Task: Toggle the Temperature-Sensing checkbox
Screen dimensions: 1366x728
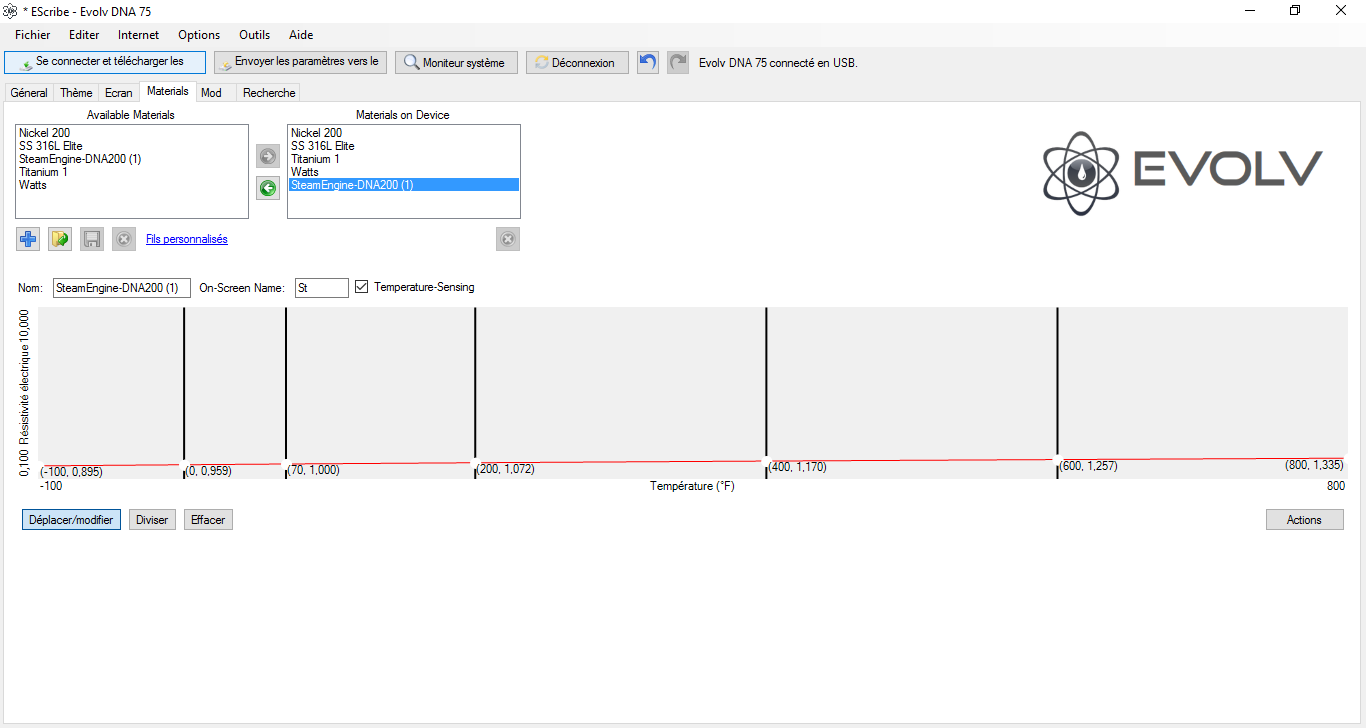Action: (x=362, y=287)
